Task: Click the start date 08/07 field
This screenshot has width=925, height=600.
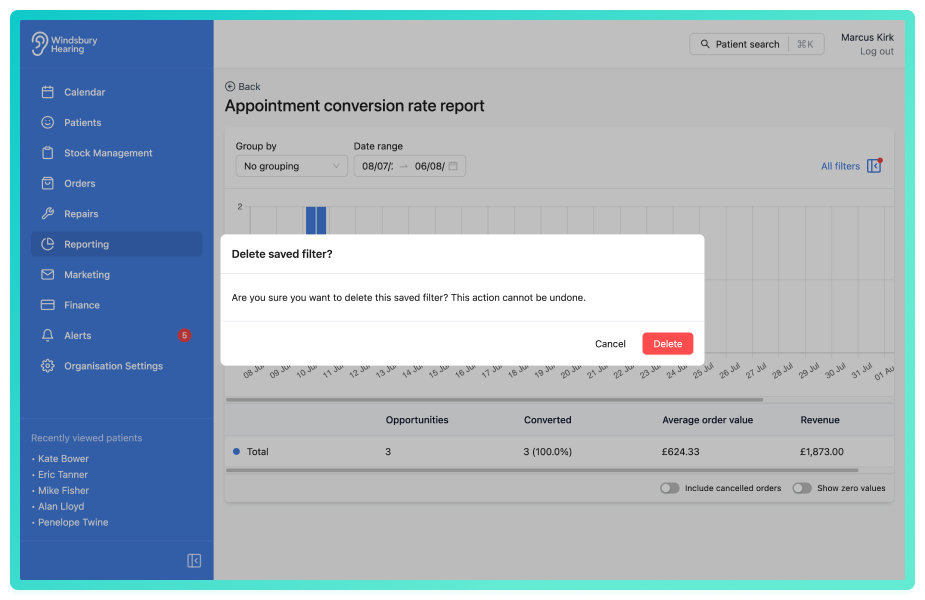Action: 378,166
